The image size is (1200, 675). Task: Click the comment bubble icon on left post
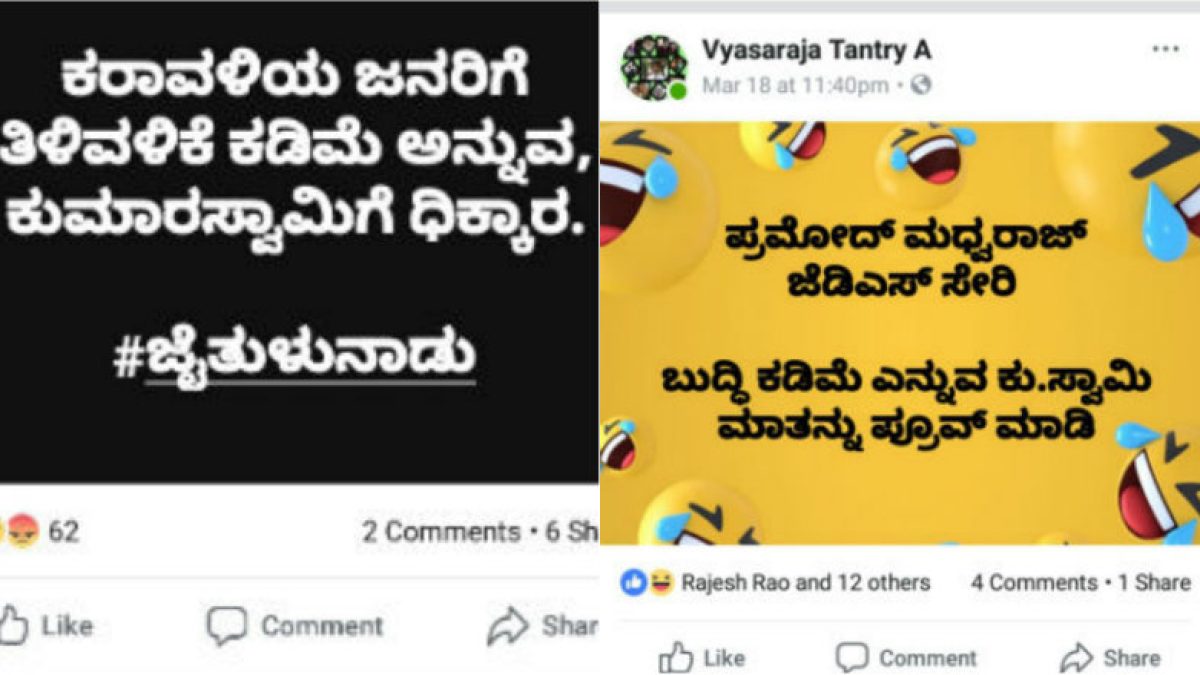click(x=226, y=627)
